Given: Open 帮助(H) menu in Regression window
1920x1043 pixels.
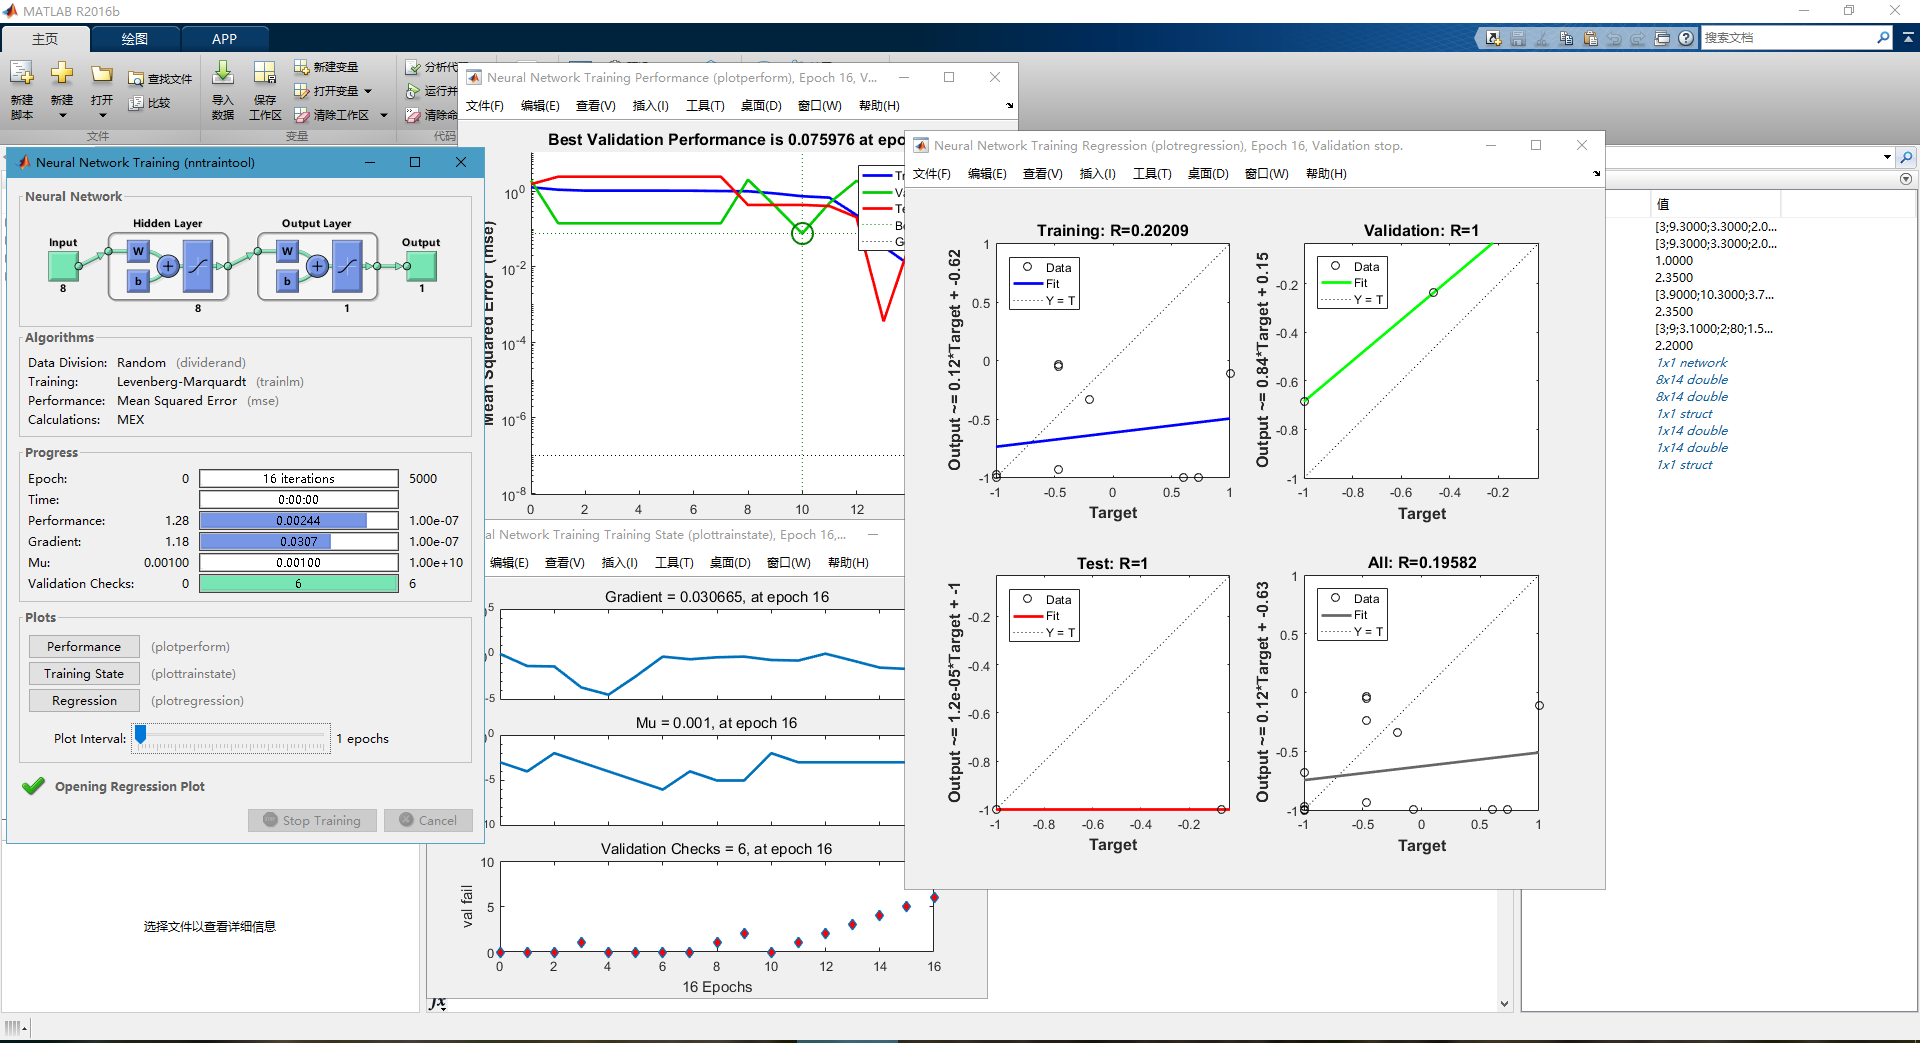Looking at the screenshot, I should [x=1326, y=174].
